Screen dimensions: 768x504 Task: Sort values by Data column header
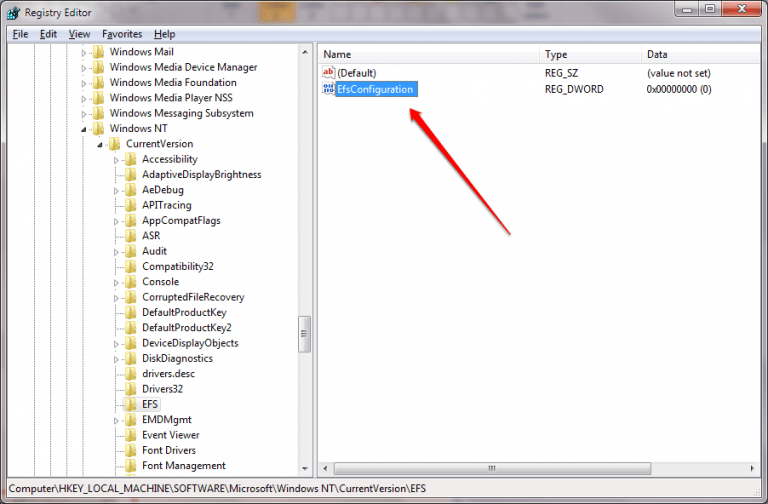pos(700,54)
